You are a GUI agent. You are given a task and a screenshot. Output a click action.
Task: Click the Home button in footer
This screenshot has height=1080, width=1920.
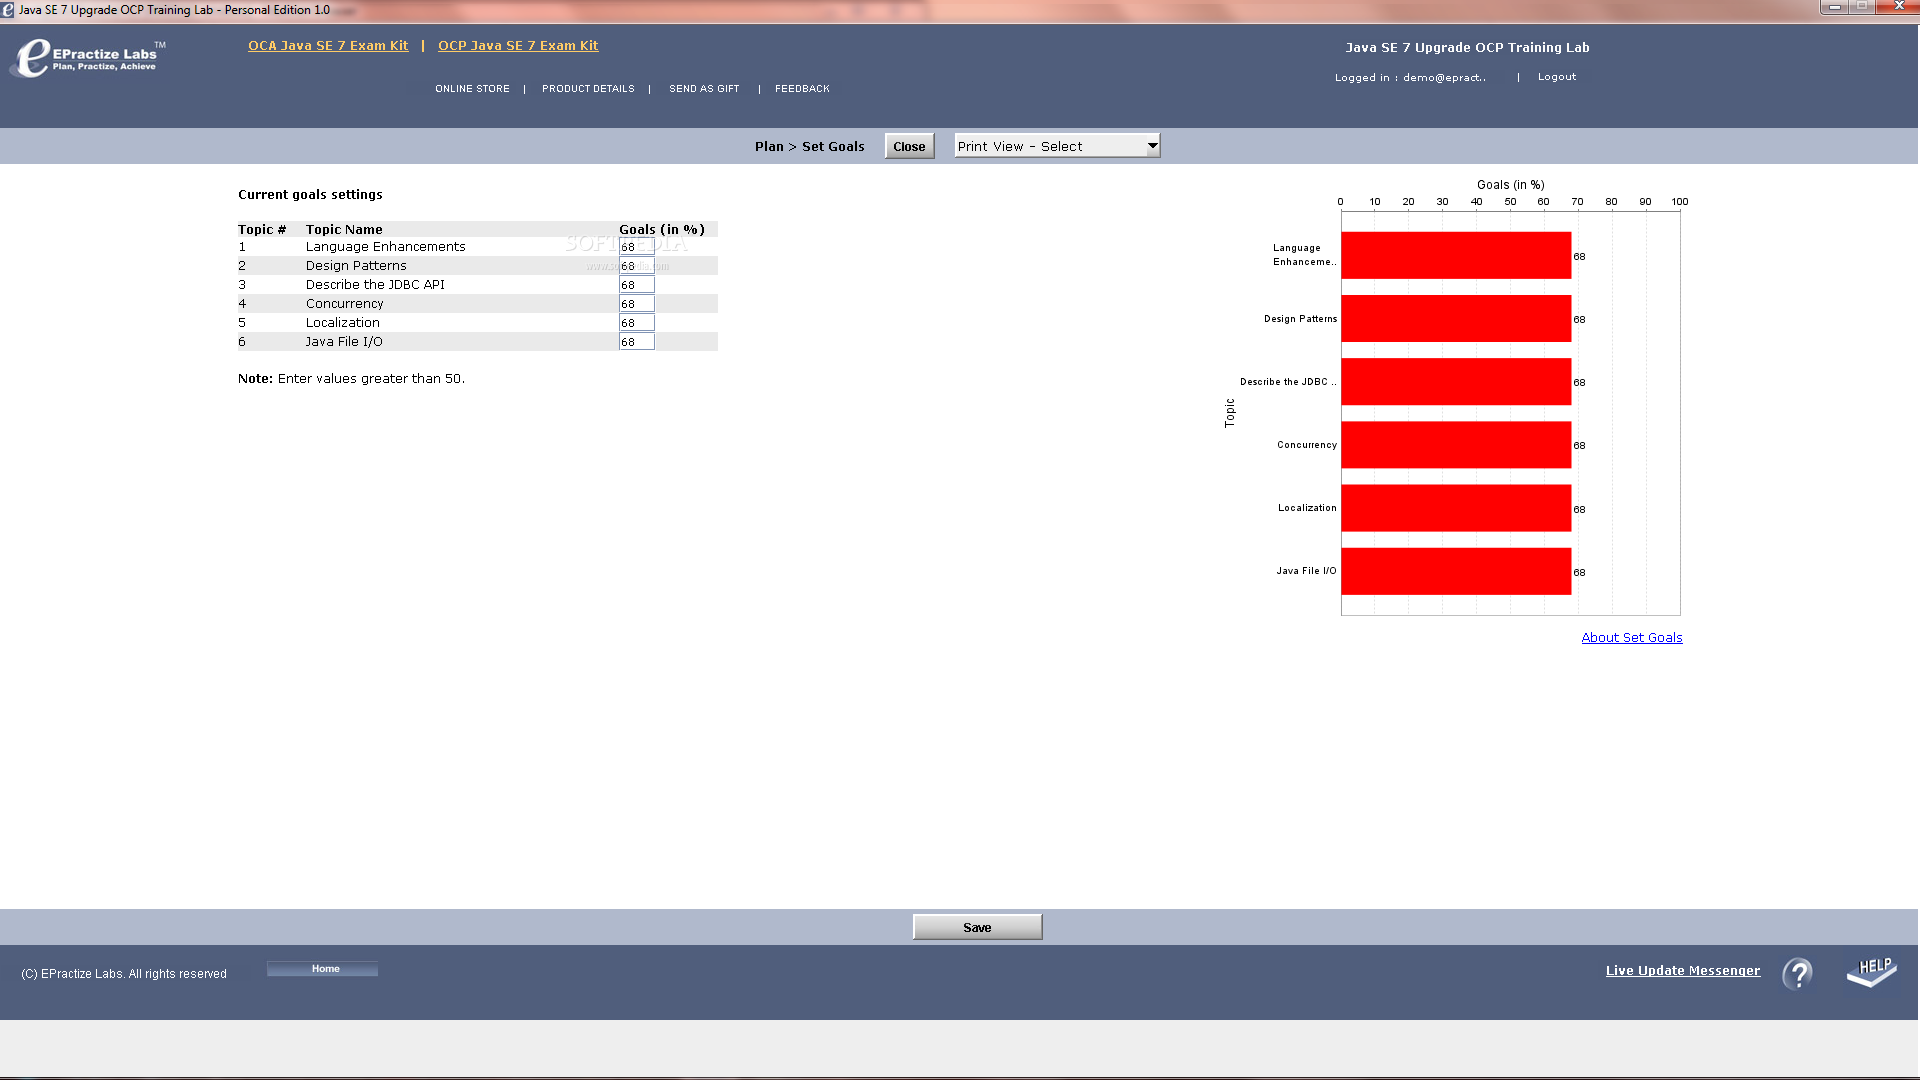[x=322, y=969]
